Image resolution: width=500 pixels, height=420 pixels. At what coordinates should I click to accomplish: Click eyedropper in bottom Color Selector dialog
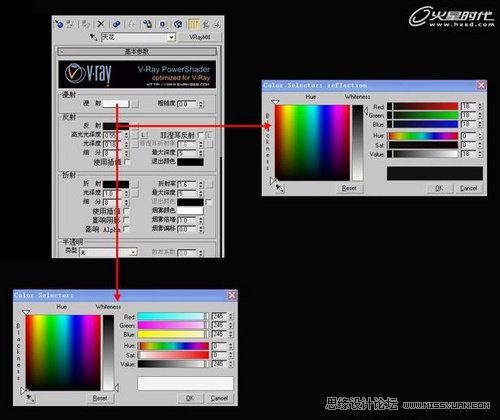pyautogui.click(x=30, y=398)
